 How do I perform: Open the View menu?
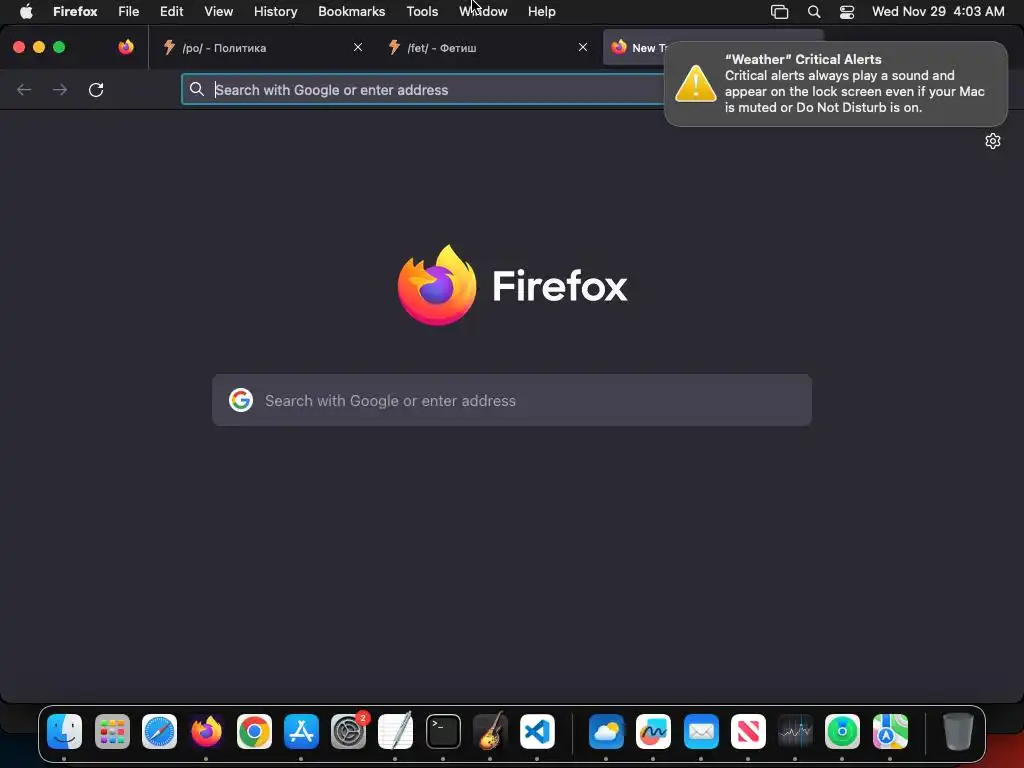pyautogui.click(x=219, y=12)
